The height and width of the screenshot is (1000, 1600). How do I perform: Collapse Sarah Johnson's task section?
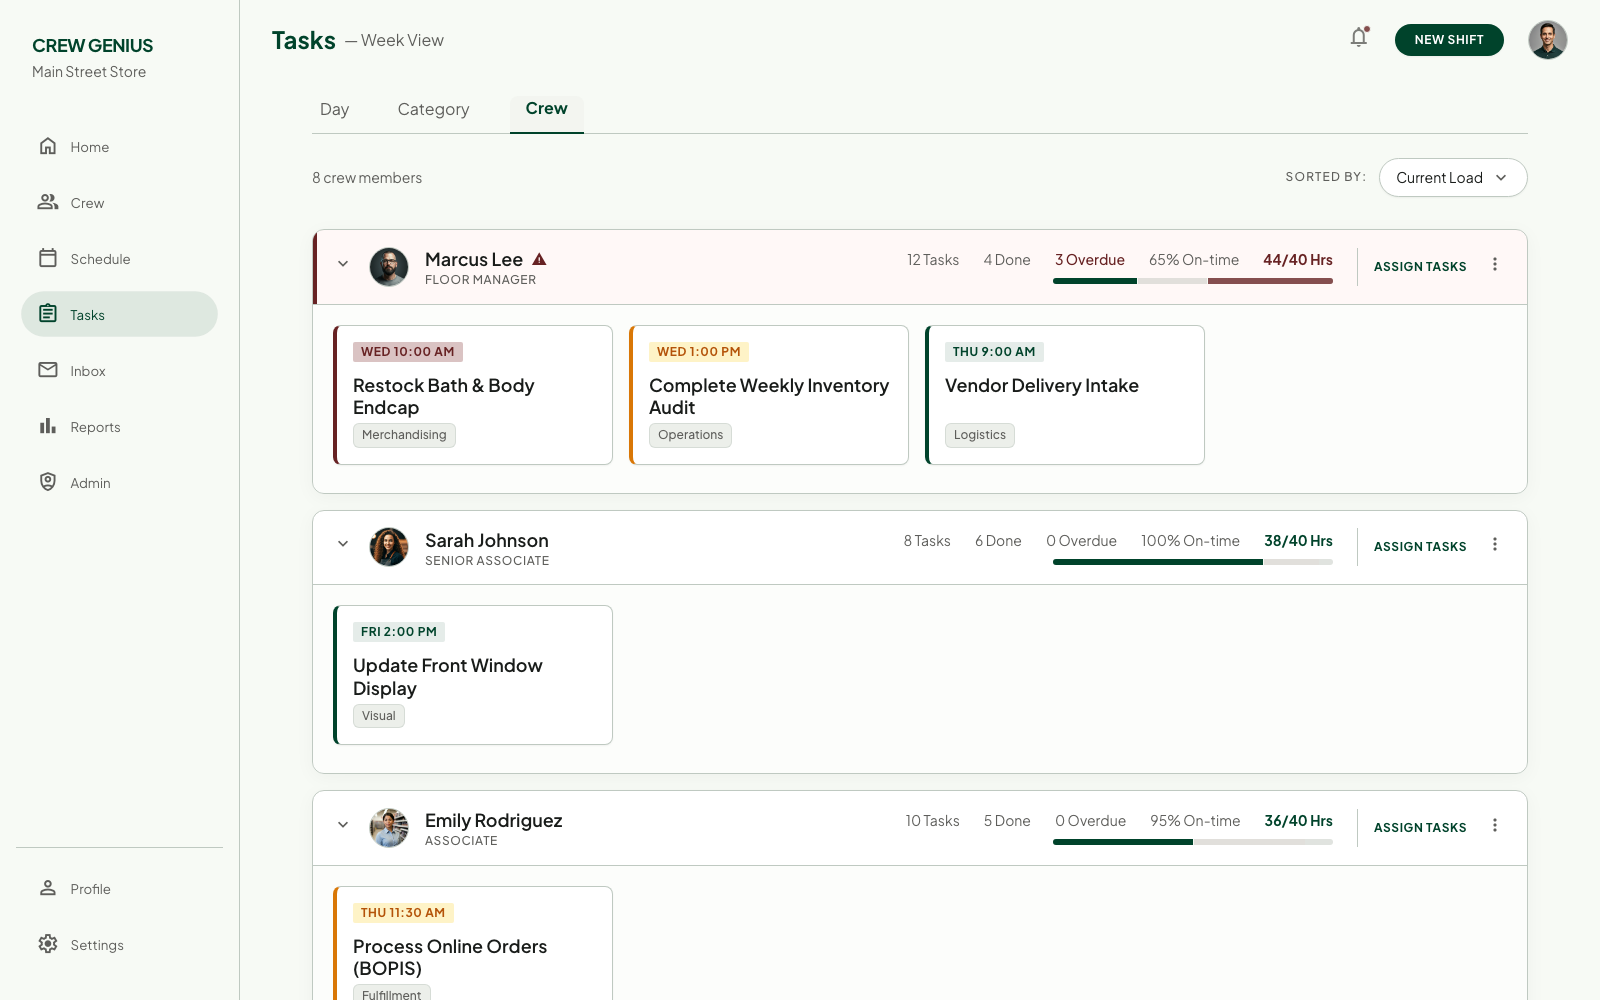pos(343,544)
